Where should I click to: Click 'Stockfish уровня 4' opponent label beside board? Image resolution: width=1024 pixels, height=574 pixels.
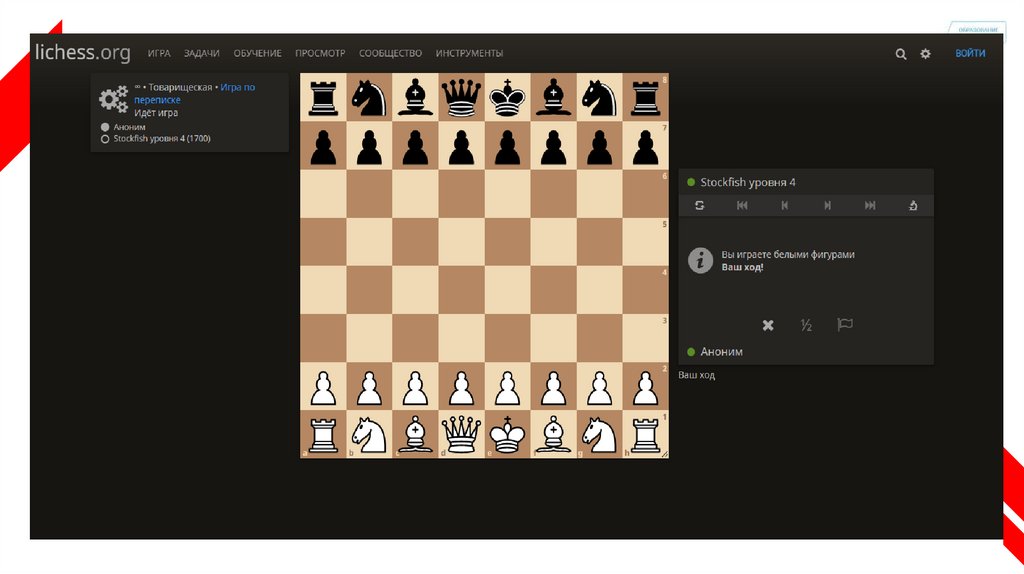pos(748,182)
